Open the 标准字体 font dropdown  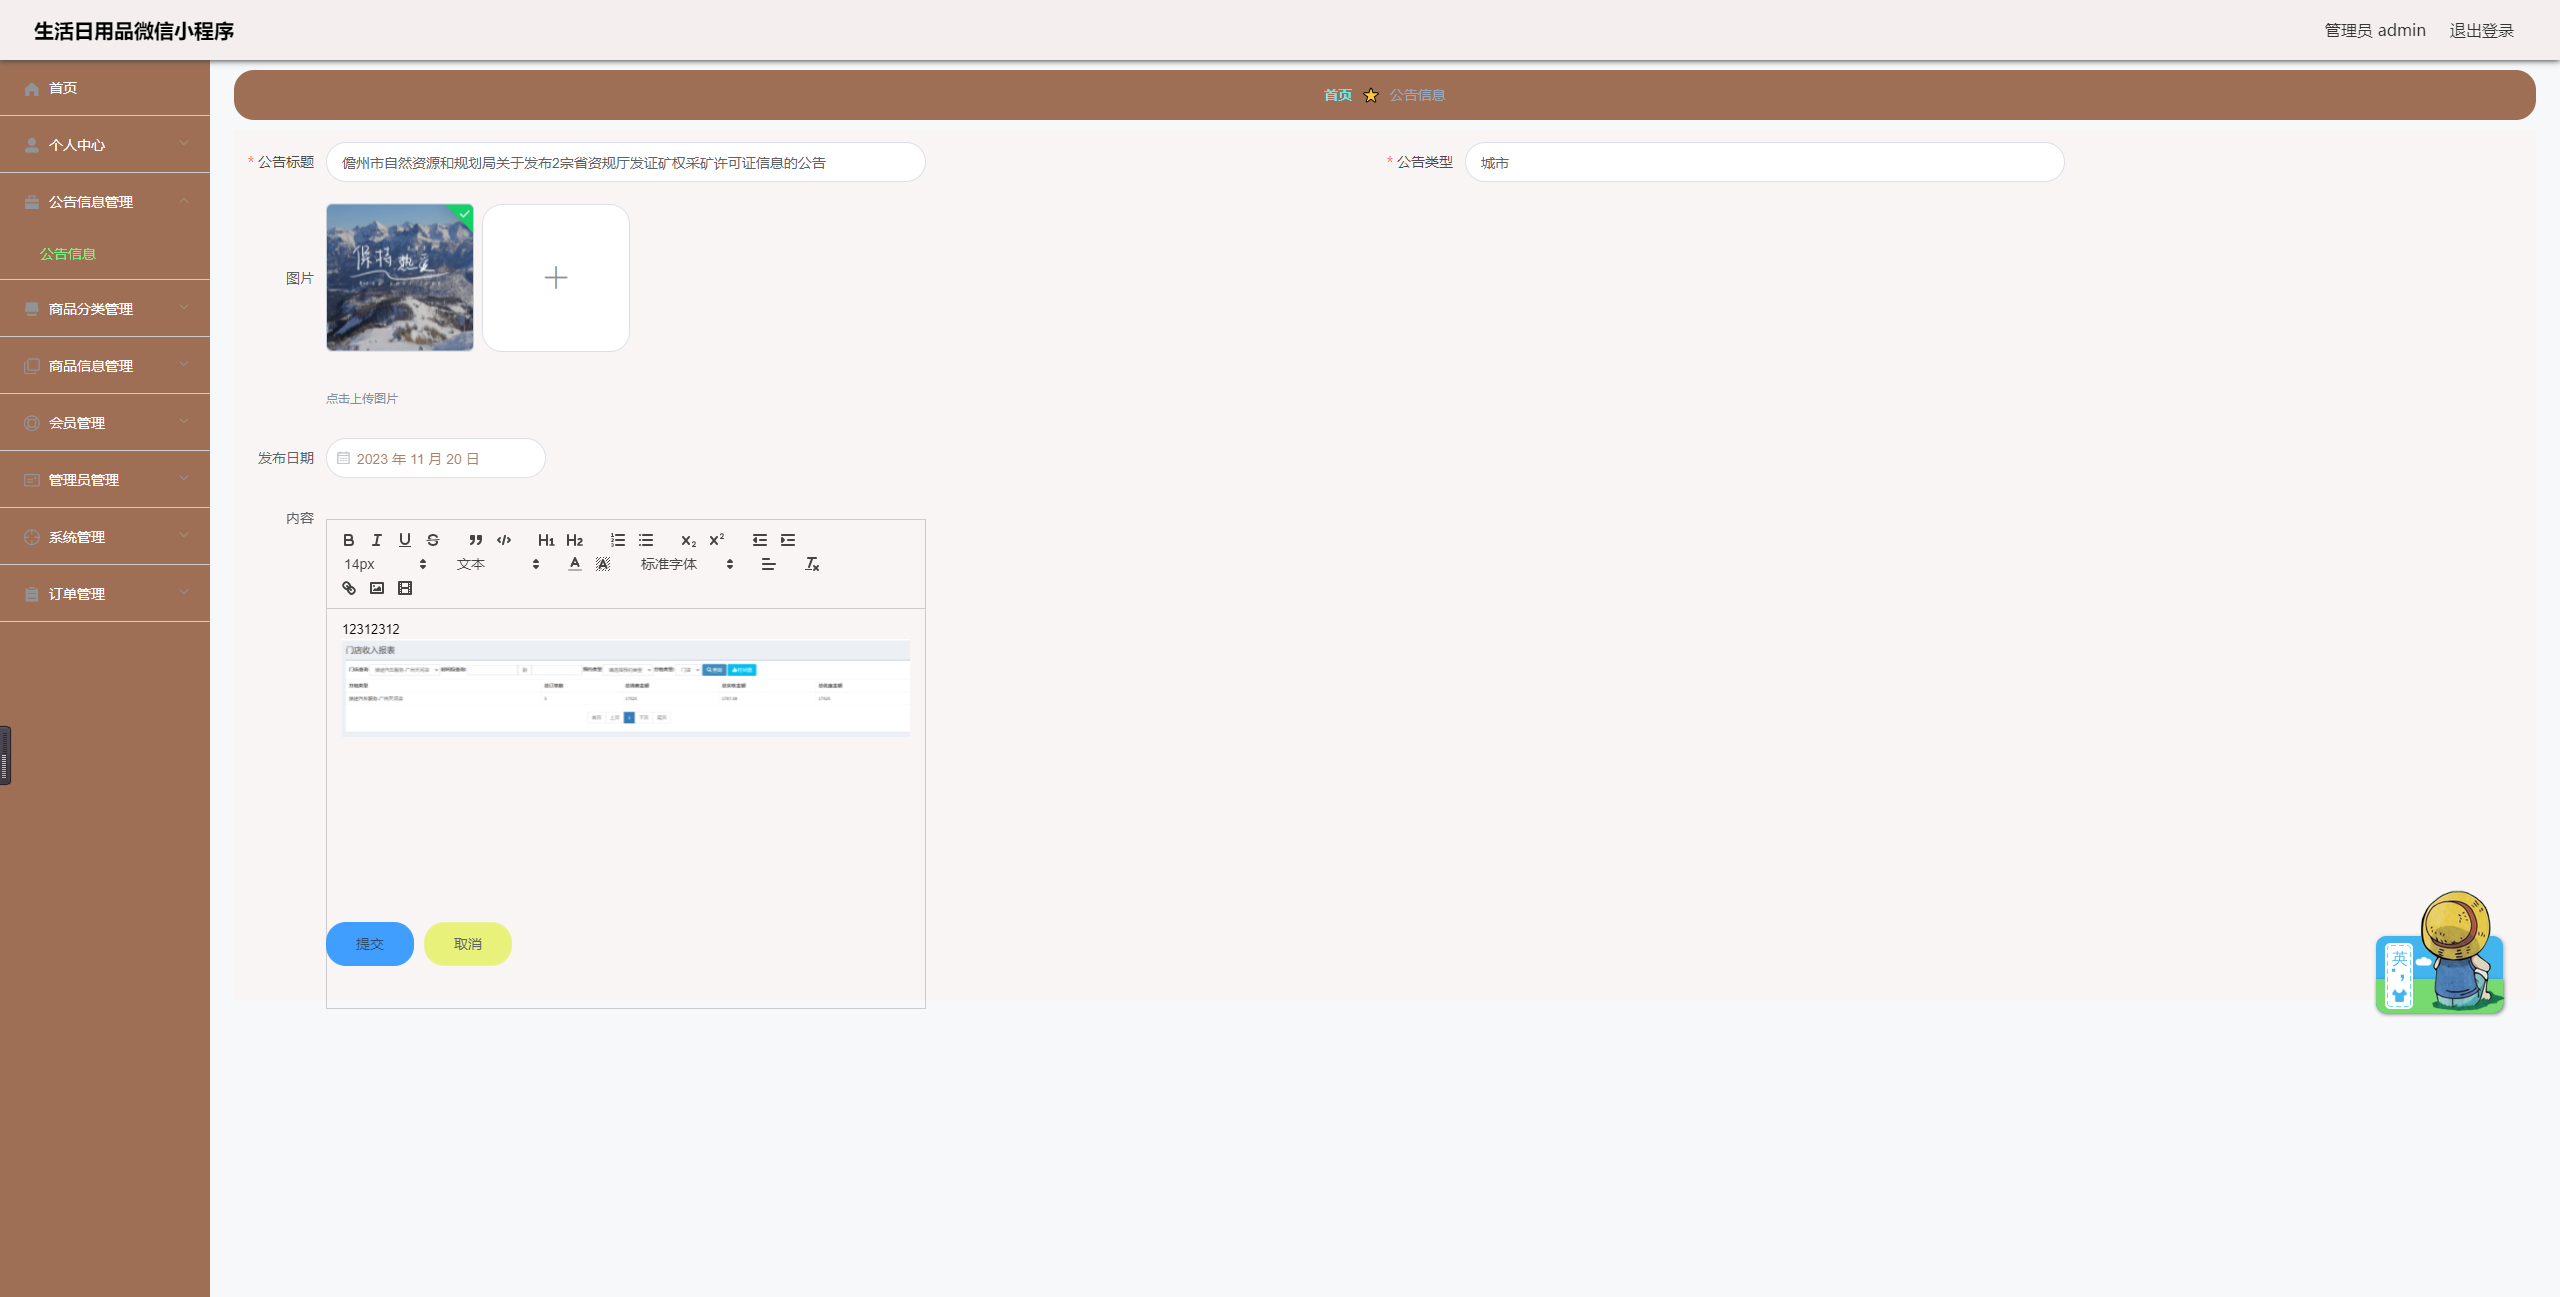pos(687,564)
